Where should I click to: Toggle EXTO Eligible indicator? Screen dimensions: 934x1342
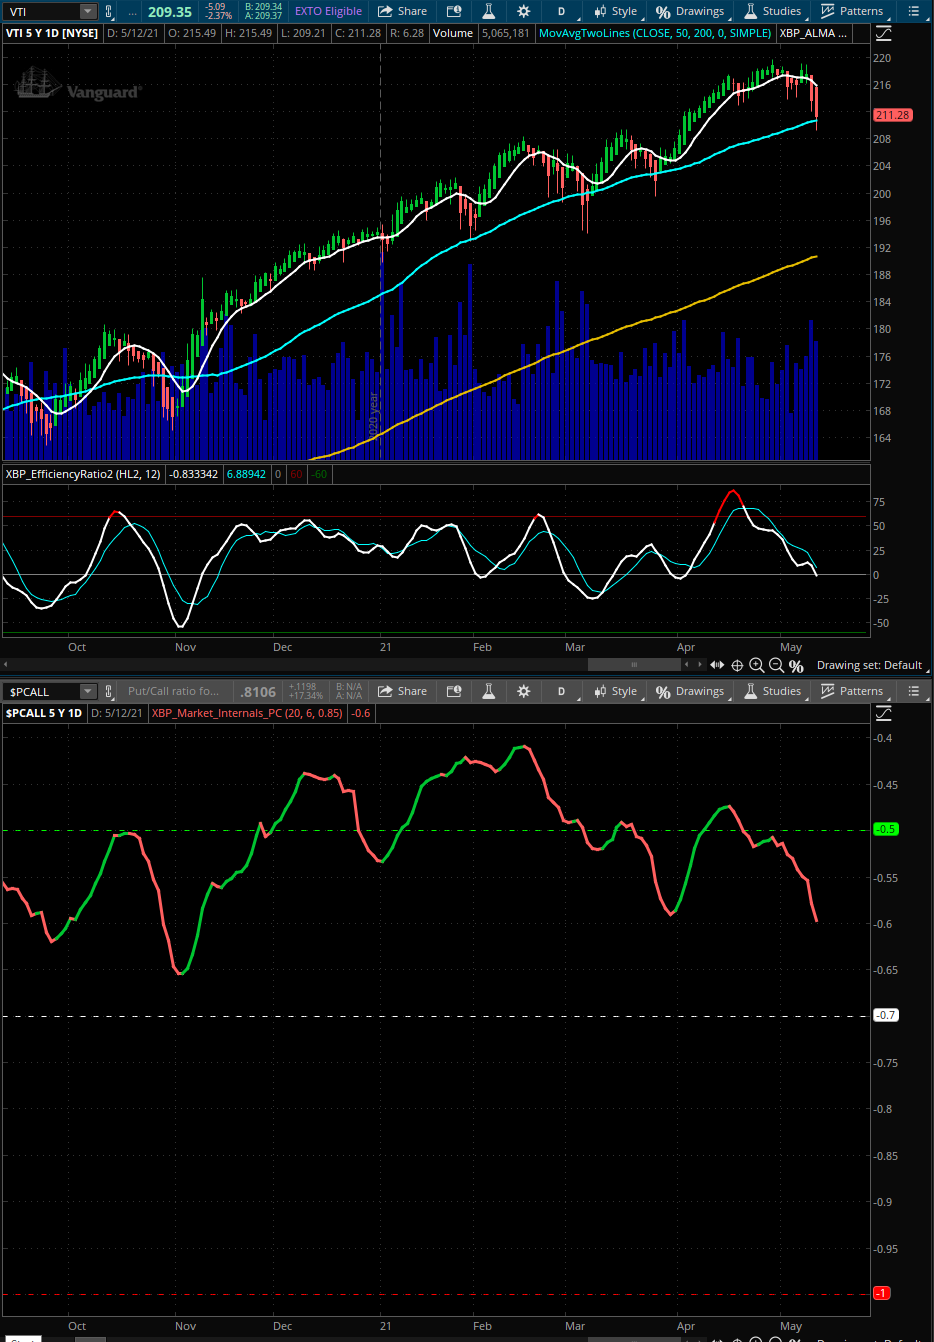(x=328, y=12)
